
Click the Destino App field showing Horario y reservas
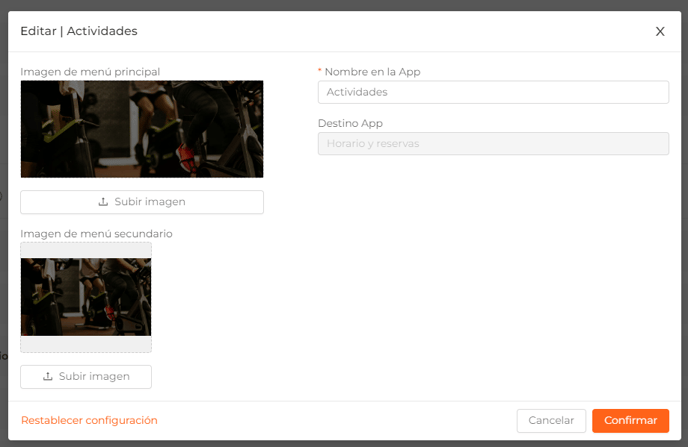pyautogui.click(x=493, y=143)
